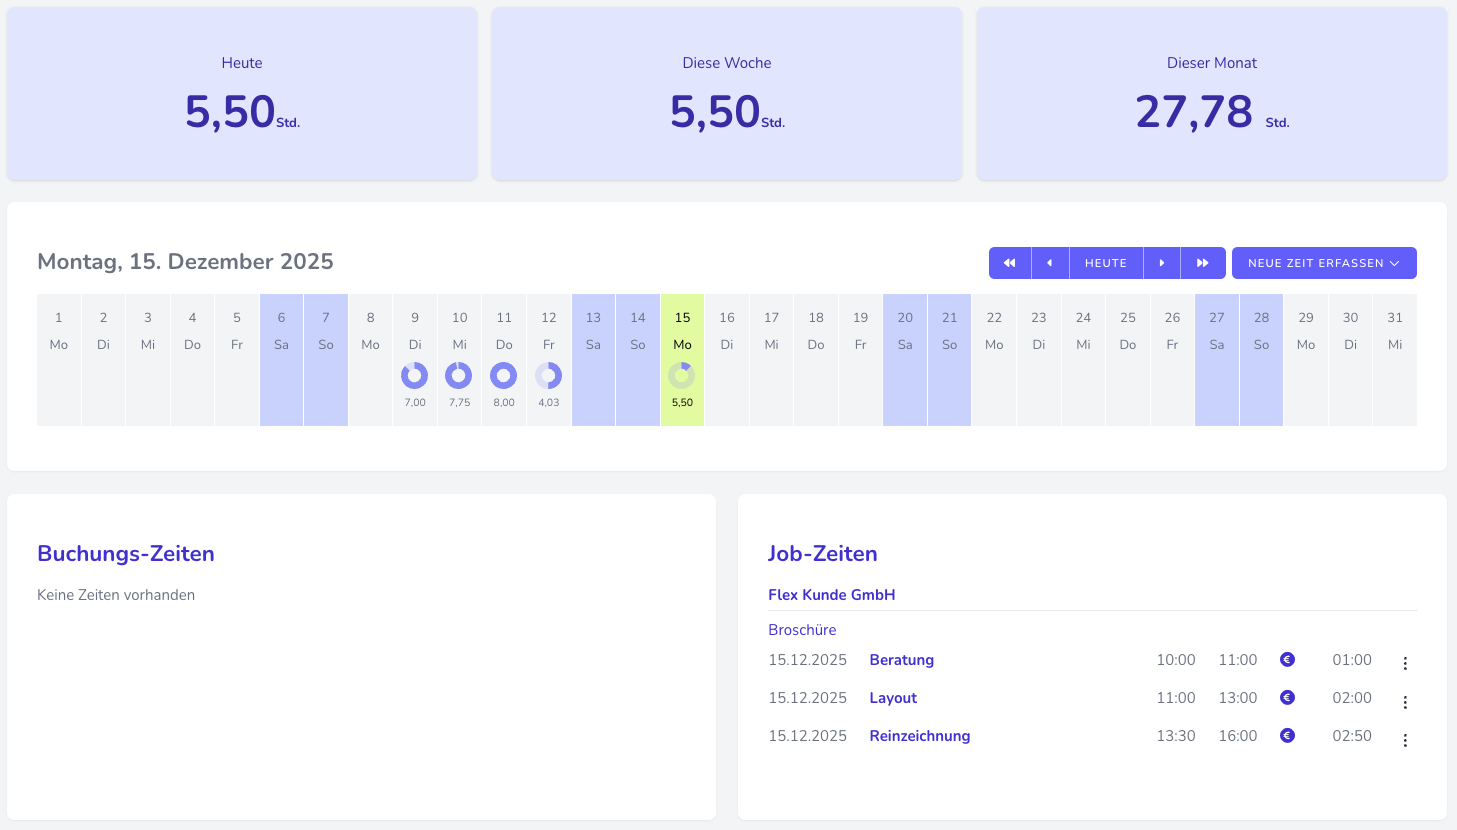Screen dimensions: 1457x830
Task: Open the NEUE ZEIT ERFASSEN dropdown
Action: click(1324, 262)
